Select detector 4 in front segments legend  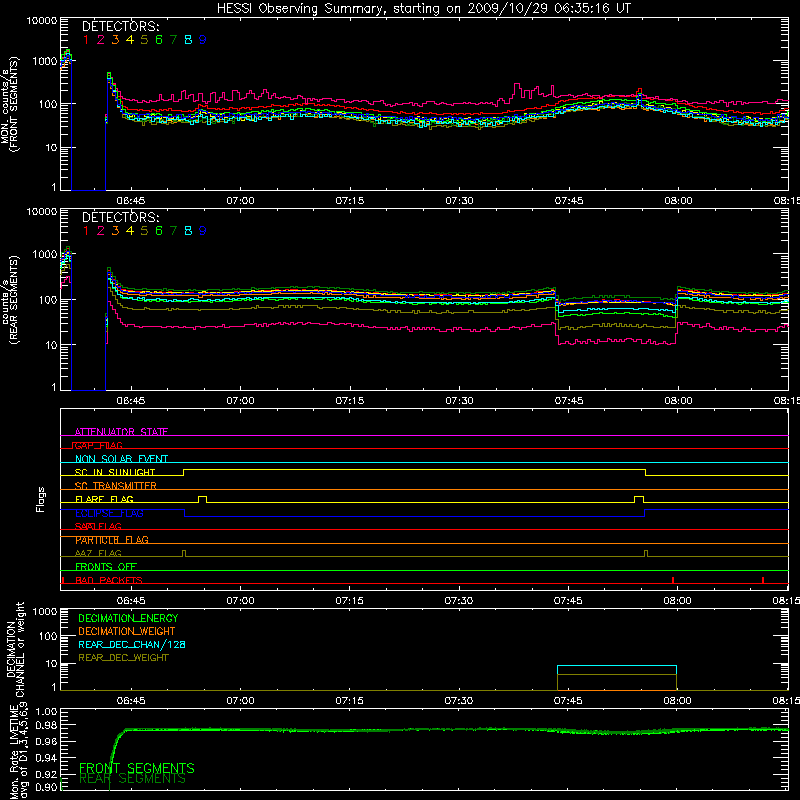click(130, 40)
